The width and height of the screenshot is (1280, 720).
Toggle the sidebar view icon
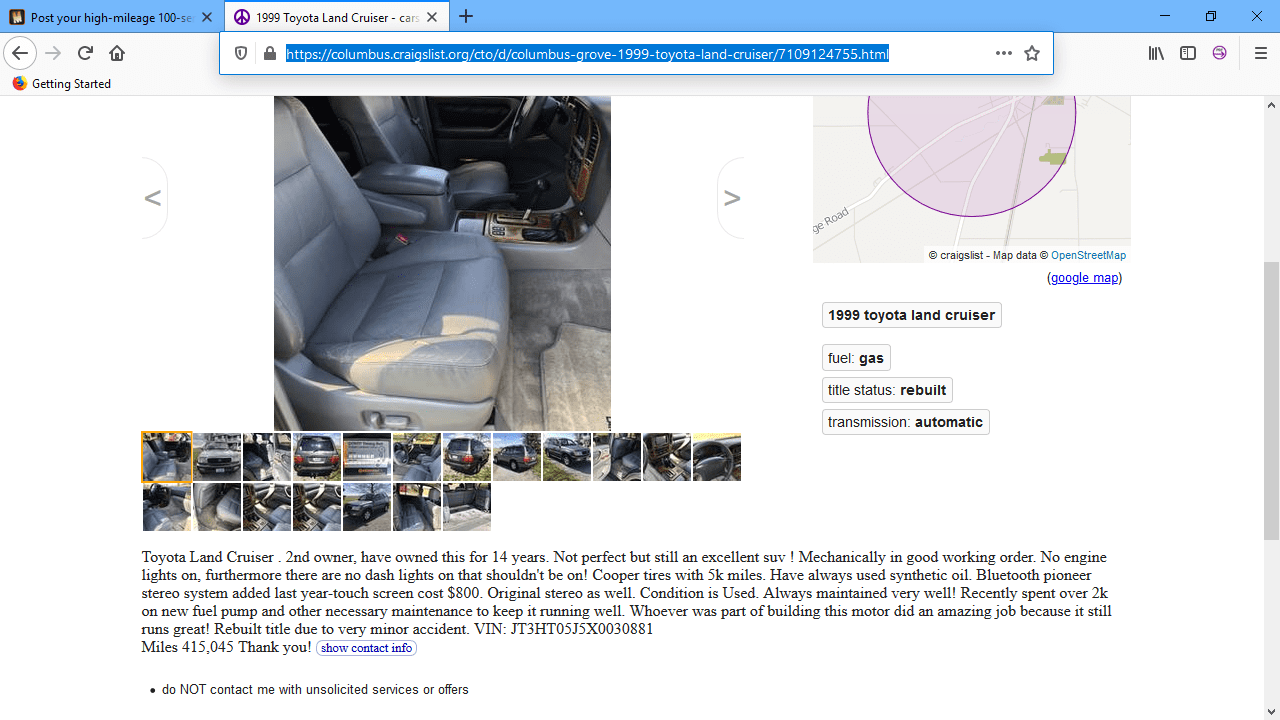click(1188, 53)
